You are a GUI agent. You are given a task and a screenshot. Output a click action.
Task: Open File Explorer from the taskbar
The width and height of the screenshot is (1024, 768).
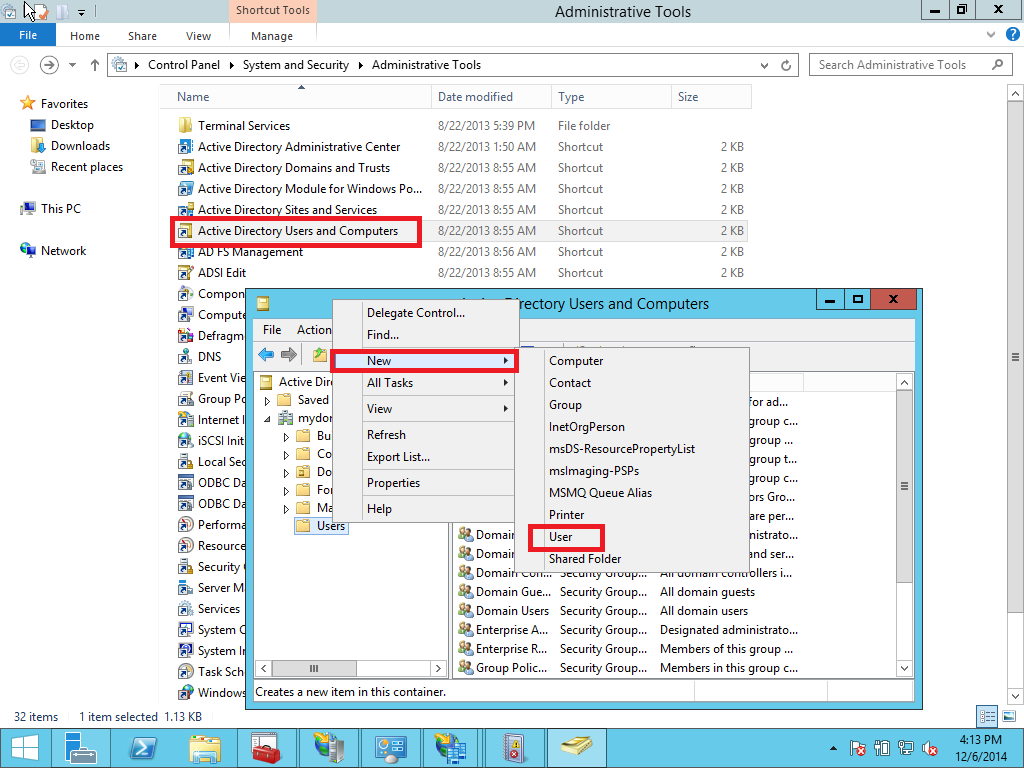pos(205,747)
